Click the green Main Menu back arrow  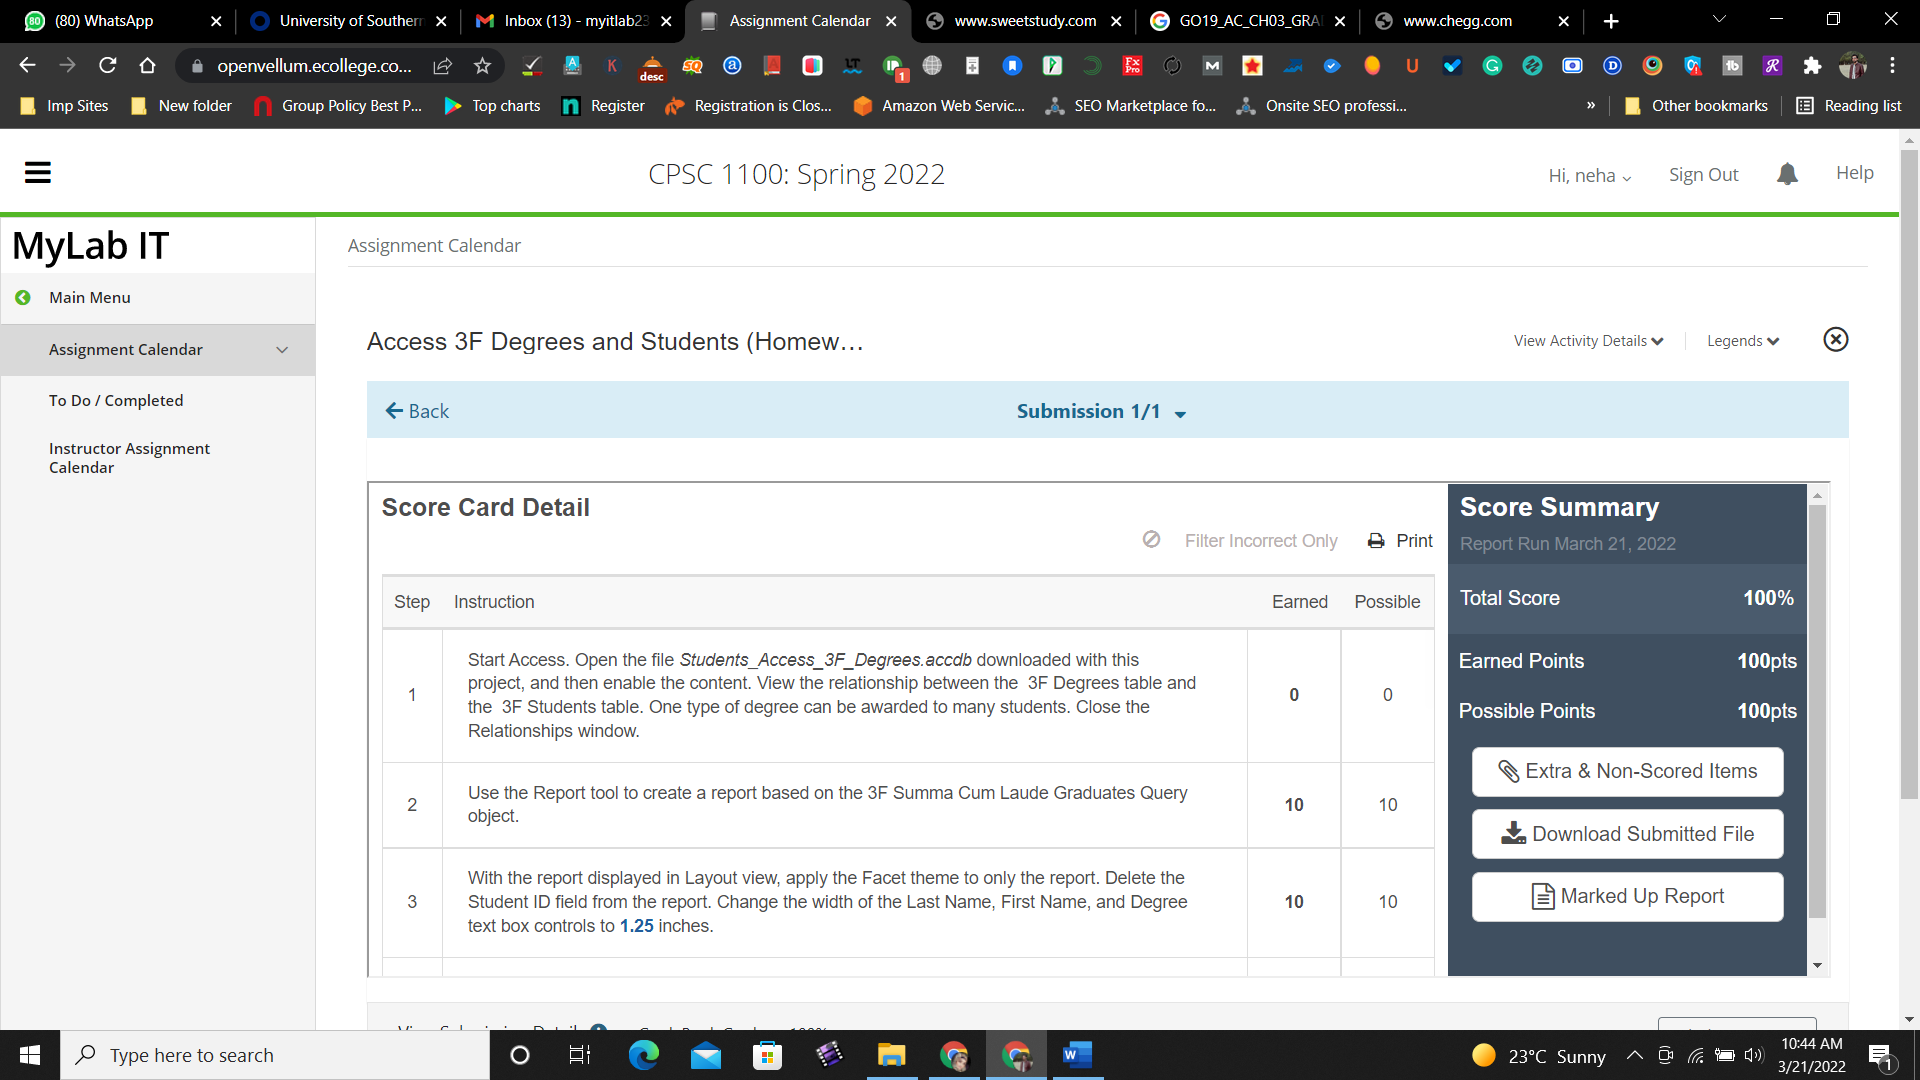tap(23, 298)
